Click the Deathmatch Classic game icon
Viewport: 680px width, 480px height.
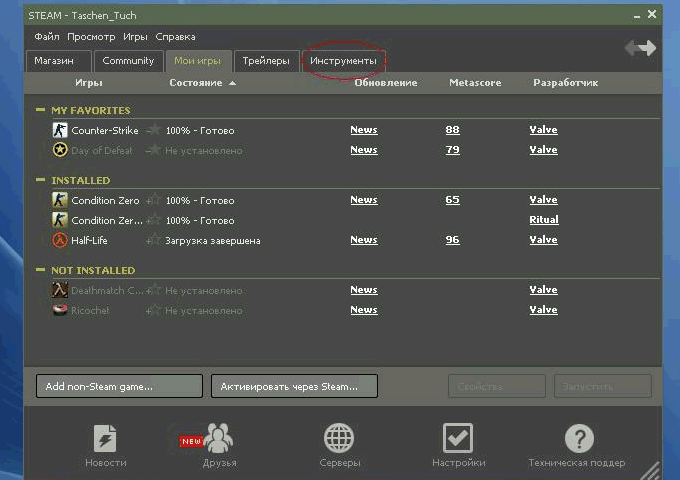click(x=60, y=290)
